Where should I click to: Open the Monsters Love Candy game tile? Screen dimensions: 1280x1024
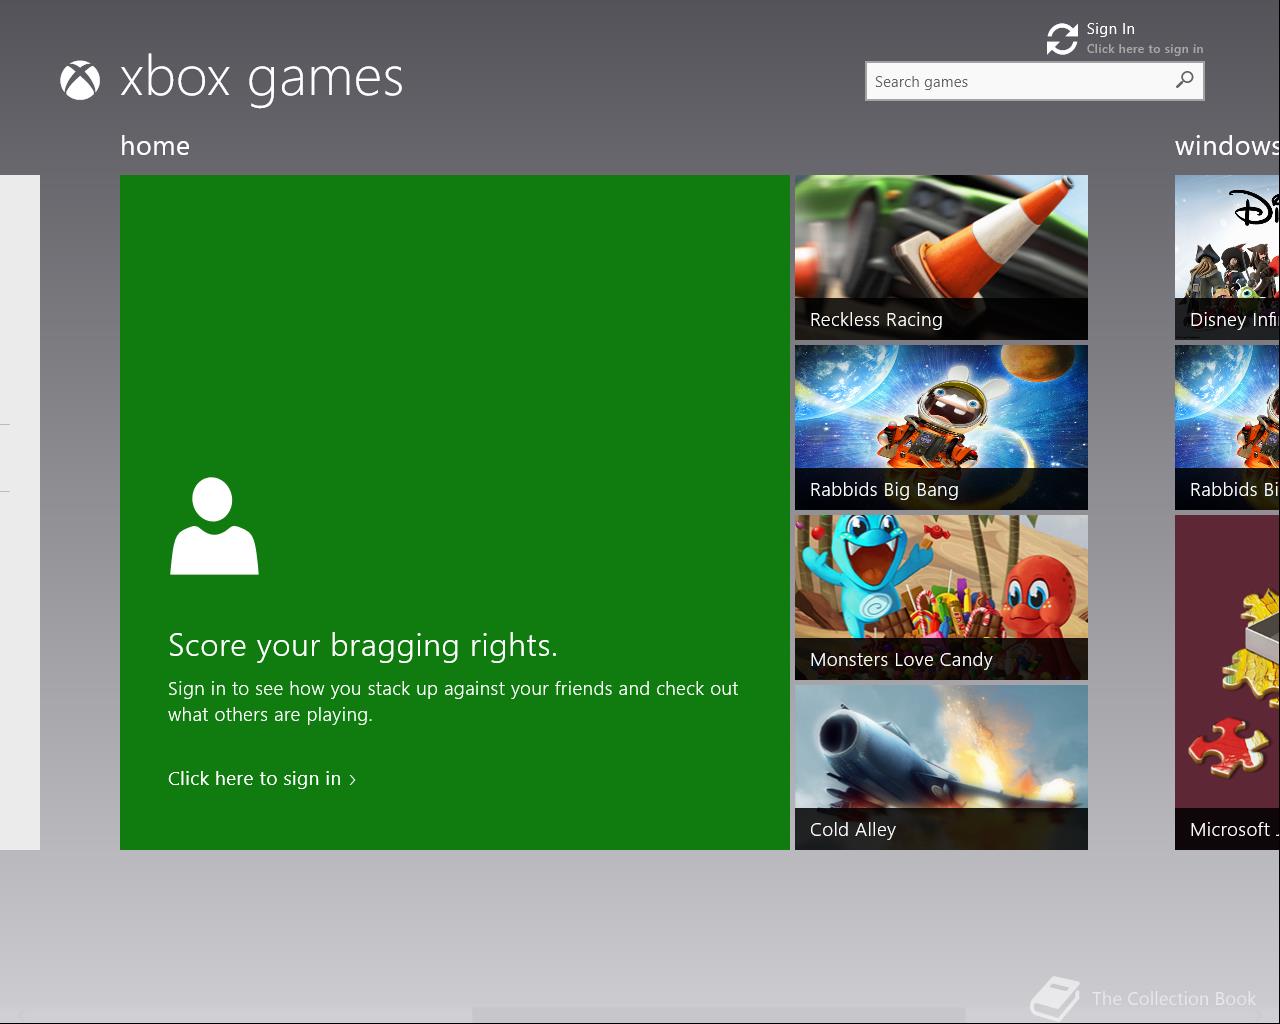tap(941, 597)
